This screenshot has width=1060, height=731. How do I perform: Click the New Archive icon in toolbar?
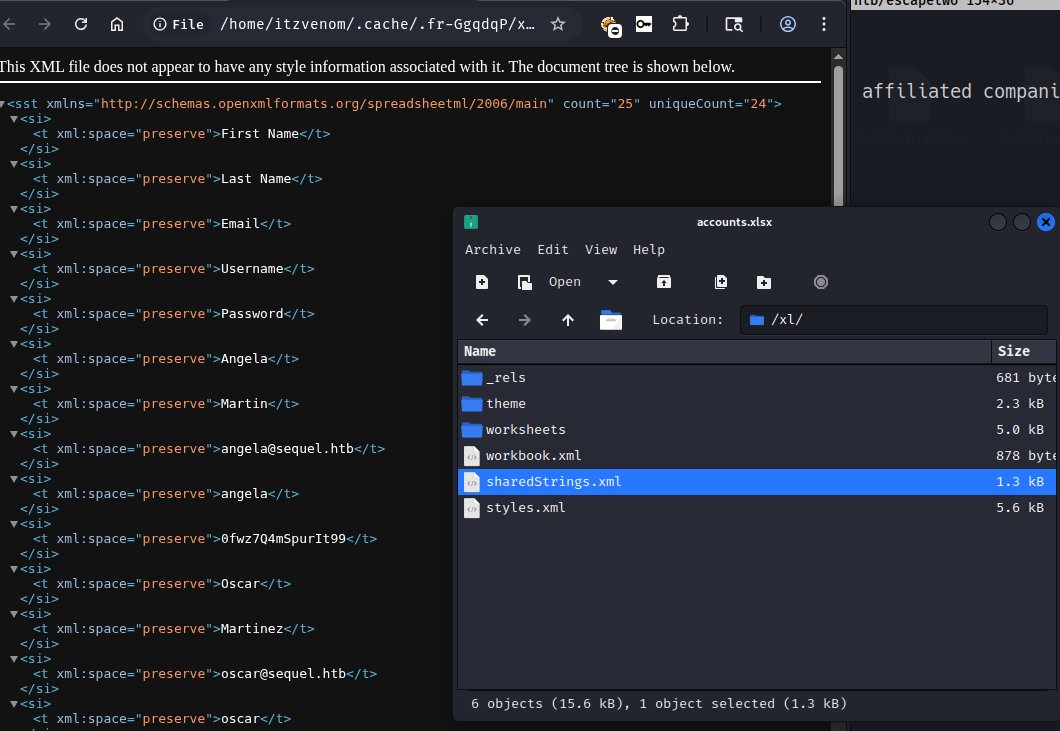click(482, 282)
